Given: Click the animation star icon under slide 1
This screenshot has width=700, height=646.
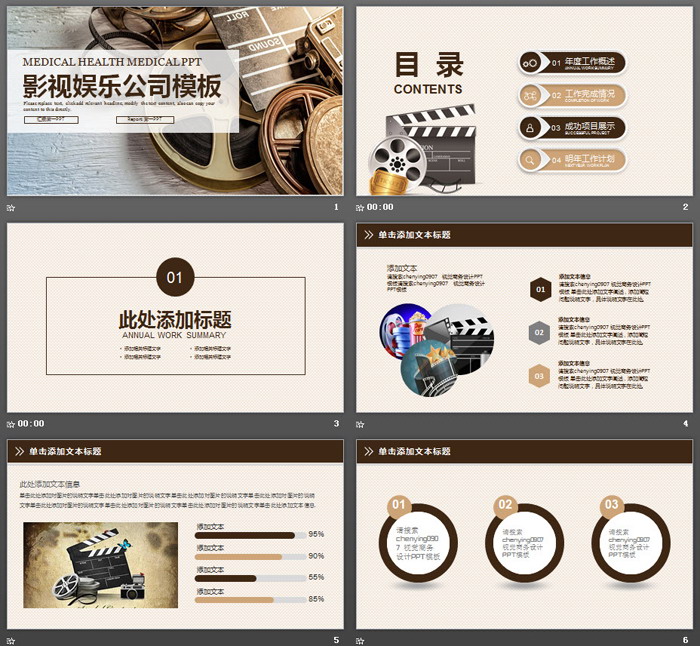Looking at the screenshot, I should tap(11, 208).
